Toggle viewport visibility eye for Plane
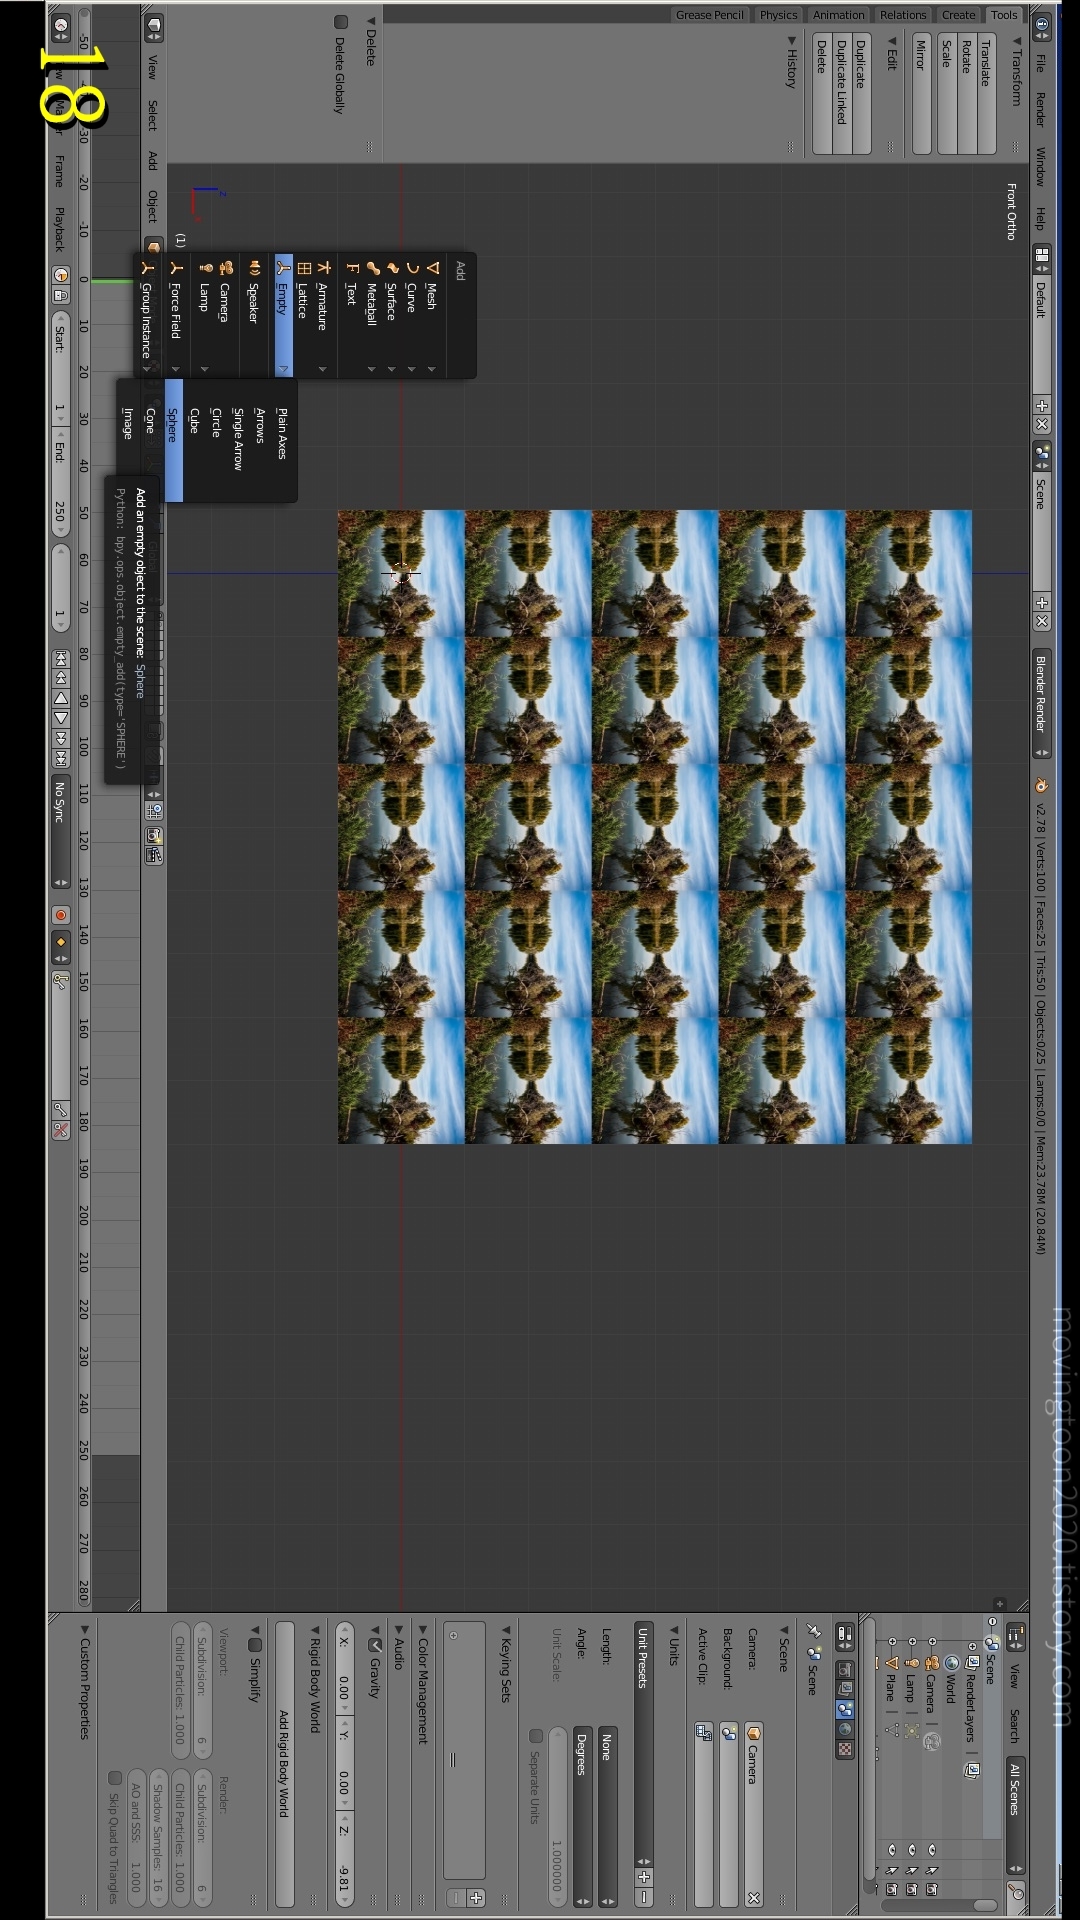Viewport: 1080px width, 1920px height. [x=892, y=1849]
